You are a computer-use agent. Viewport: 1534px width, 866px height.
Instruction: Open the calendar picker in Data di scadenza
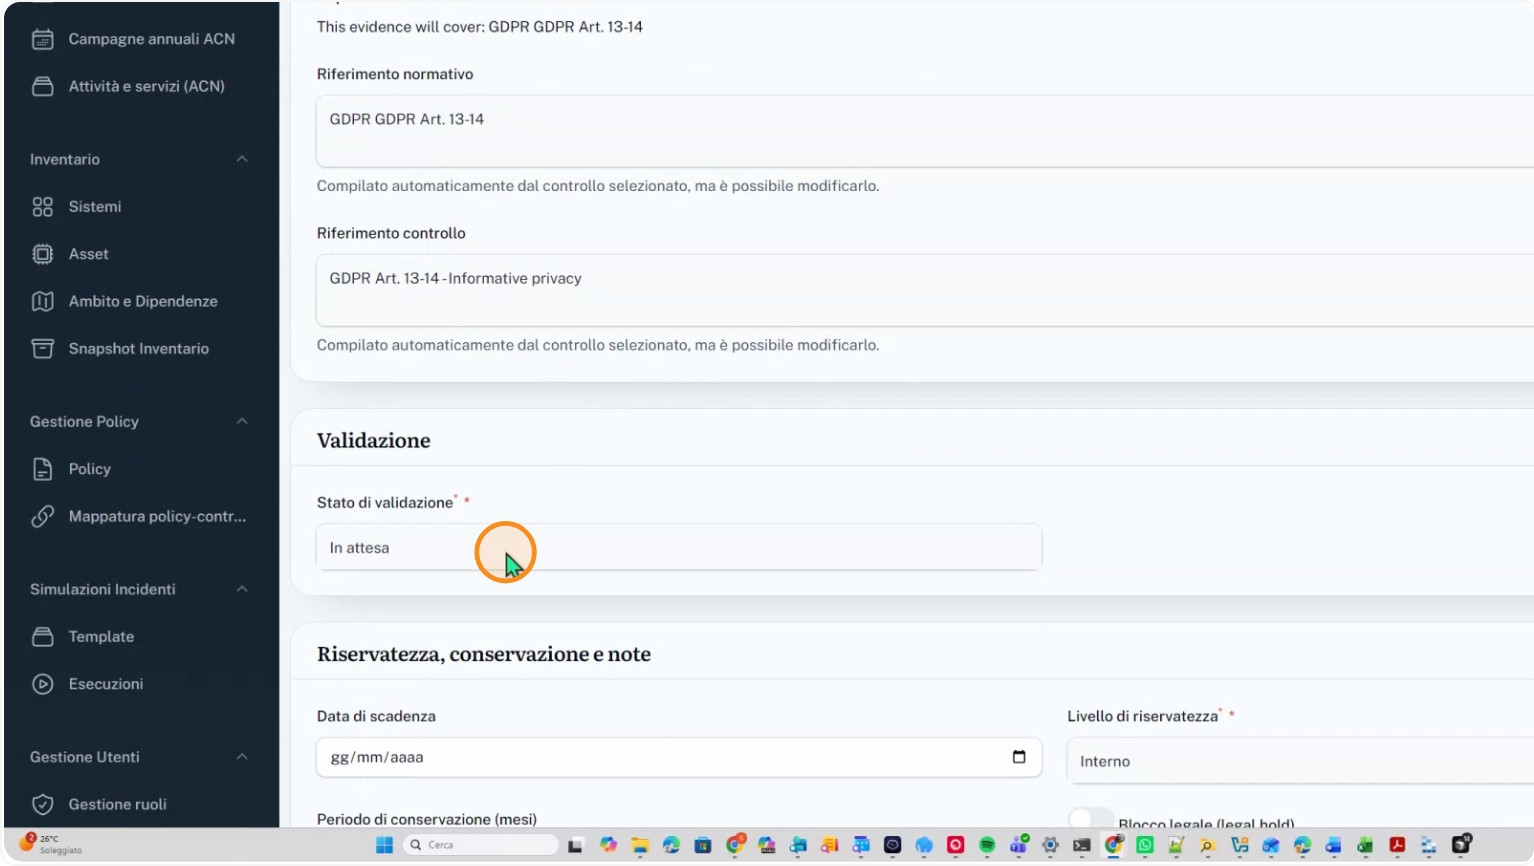click(x=1019, y=757)
